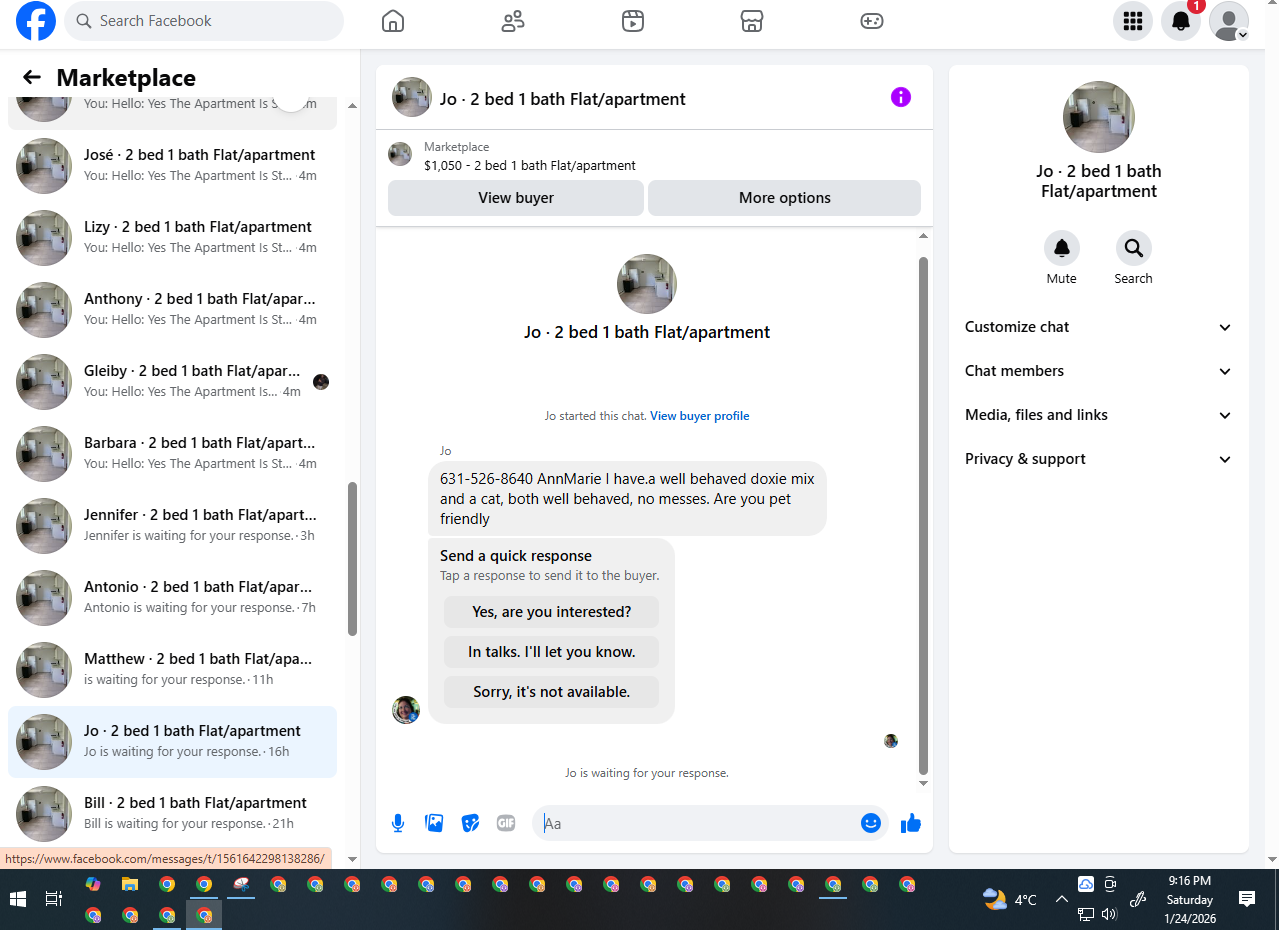Expand Customize chat section
This screenshot has width=1279, height=930.
tap(1098, 327)
